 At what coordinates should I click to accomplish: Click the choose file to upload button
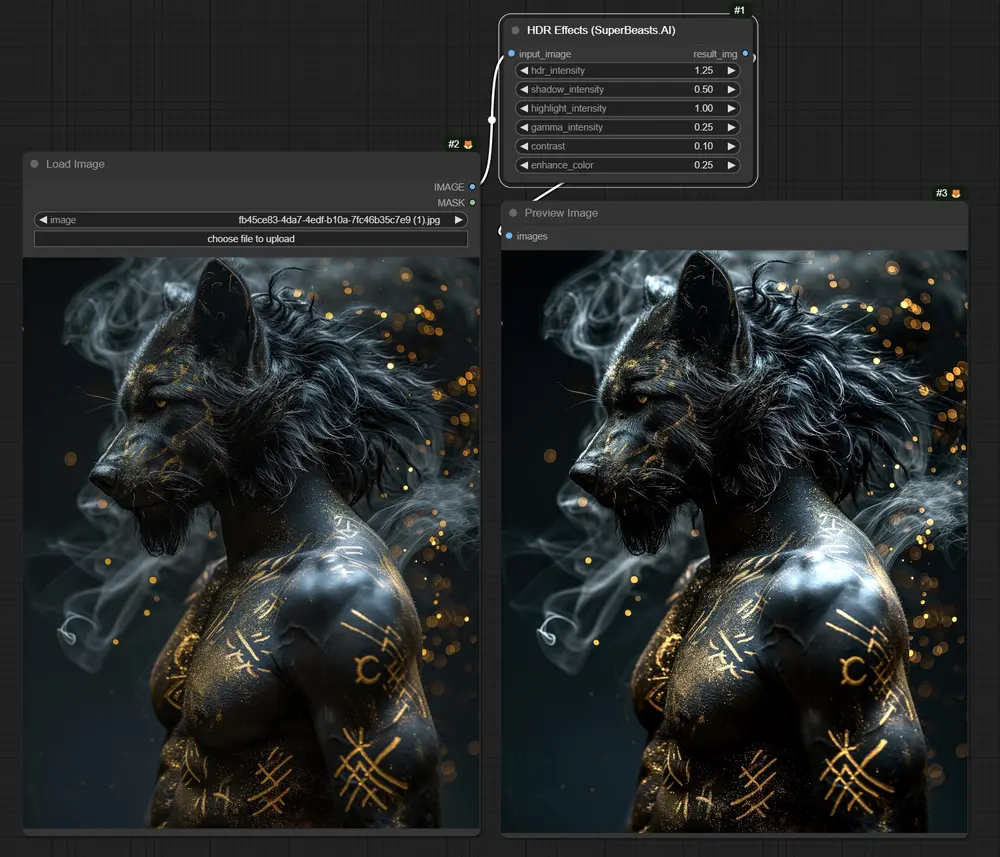point(250,239)
